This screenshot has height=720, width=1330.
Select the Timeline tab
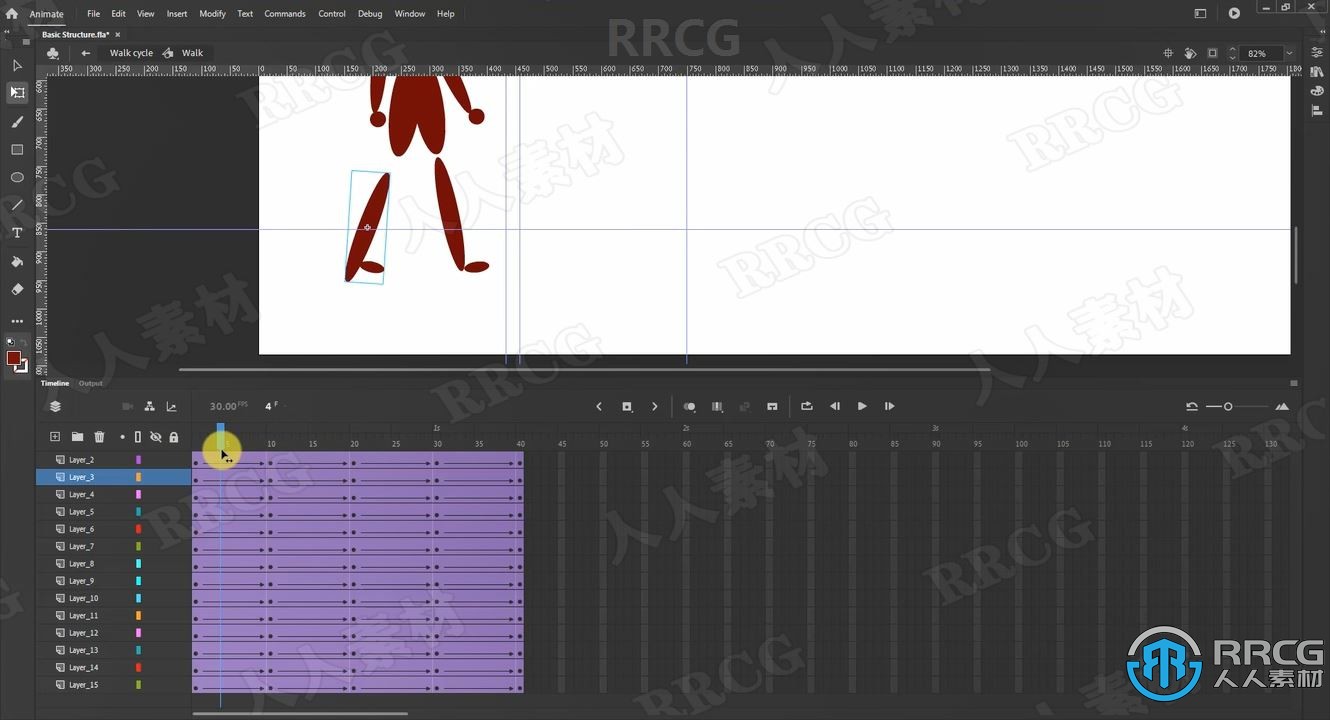click(55, 383)
